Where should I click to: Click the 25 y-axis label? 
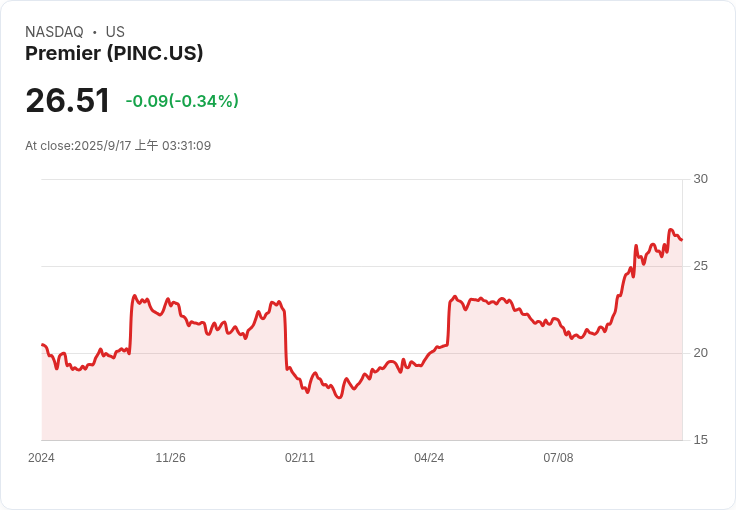click(x=700, y=266)
